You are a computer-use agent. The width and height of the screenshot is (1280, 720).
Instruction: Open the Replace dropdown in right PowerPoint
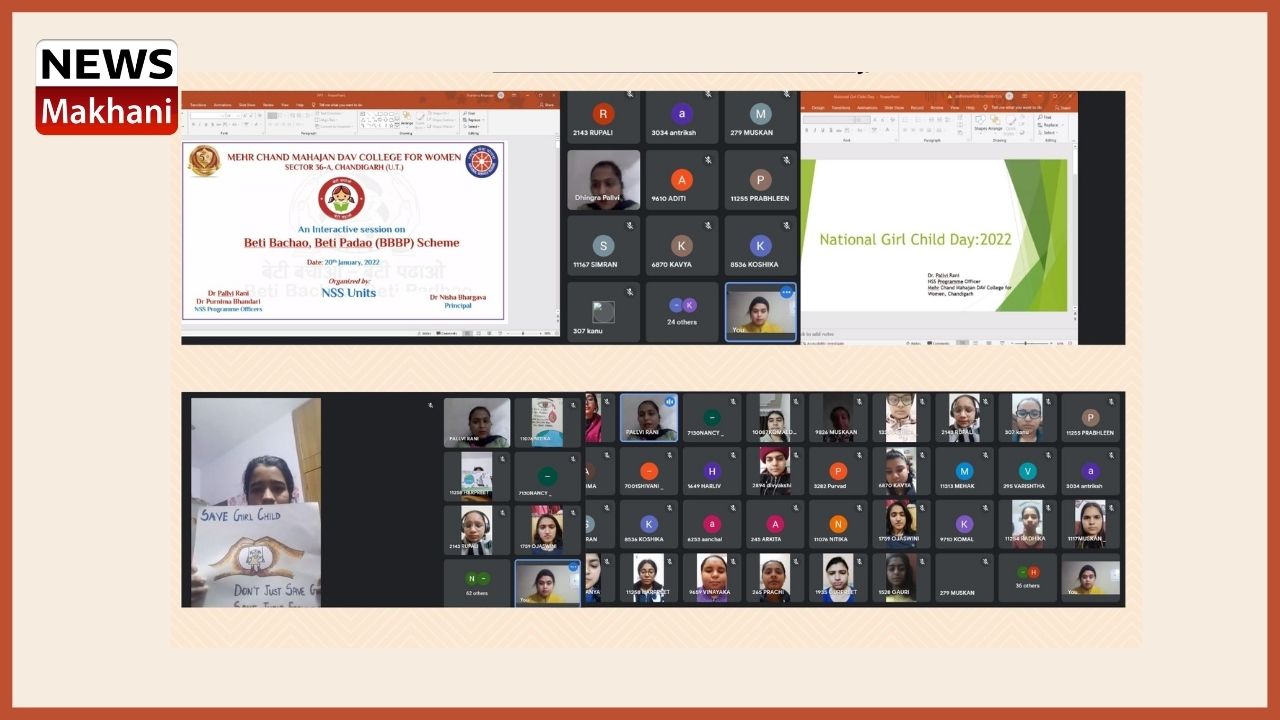coord(1048,126)
